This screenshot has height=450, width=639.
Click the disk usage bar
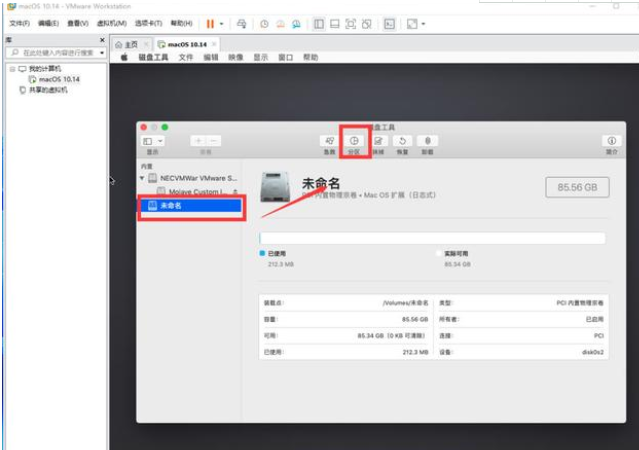(432, 239)
